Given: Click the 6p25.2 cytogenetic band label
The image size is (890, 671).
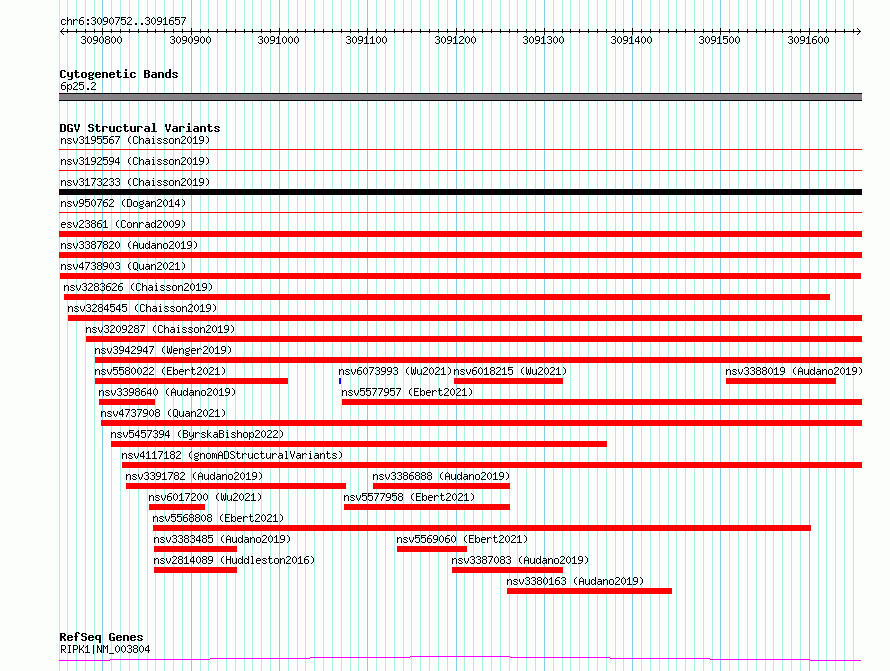Looking at the screenshot, I should coord(78,86).
